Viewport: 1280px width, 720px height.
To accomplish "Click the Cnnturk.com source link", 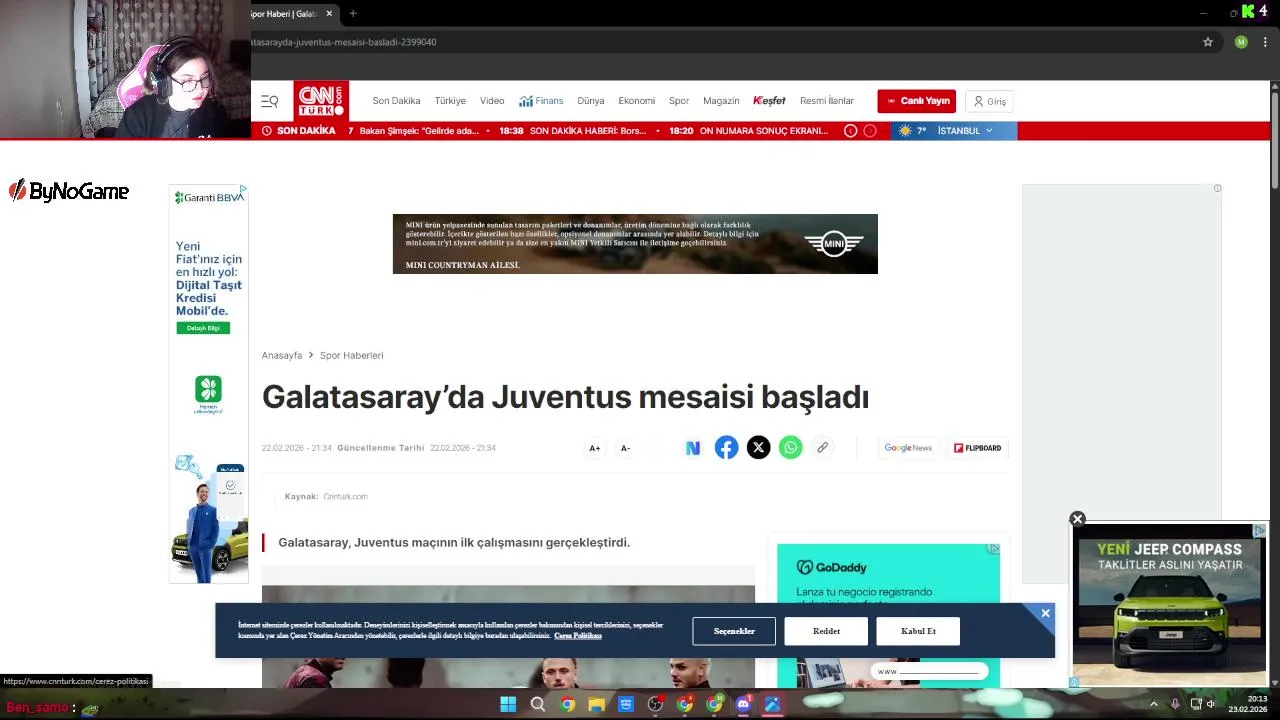I will (345, 496).
